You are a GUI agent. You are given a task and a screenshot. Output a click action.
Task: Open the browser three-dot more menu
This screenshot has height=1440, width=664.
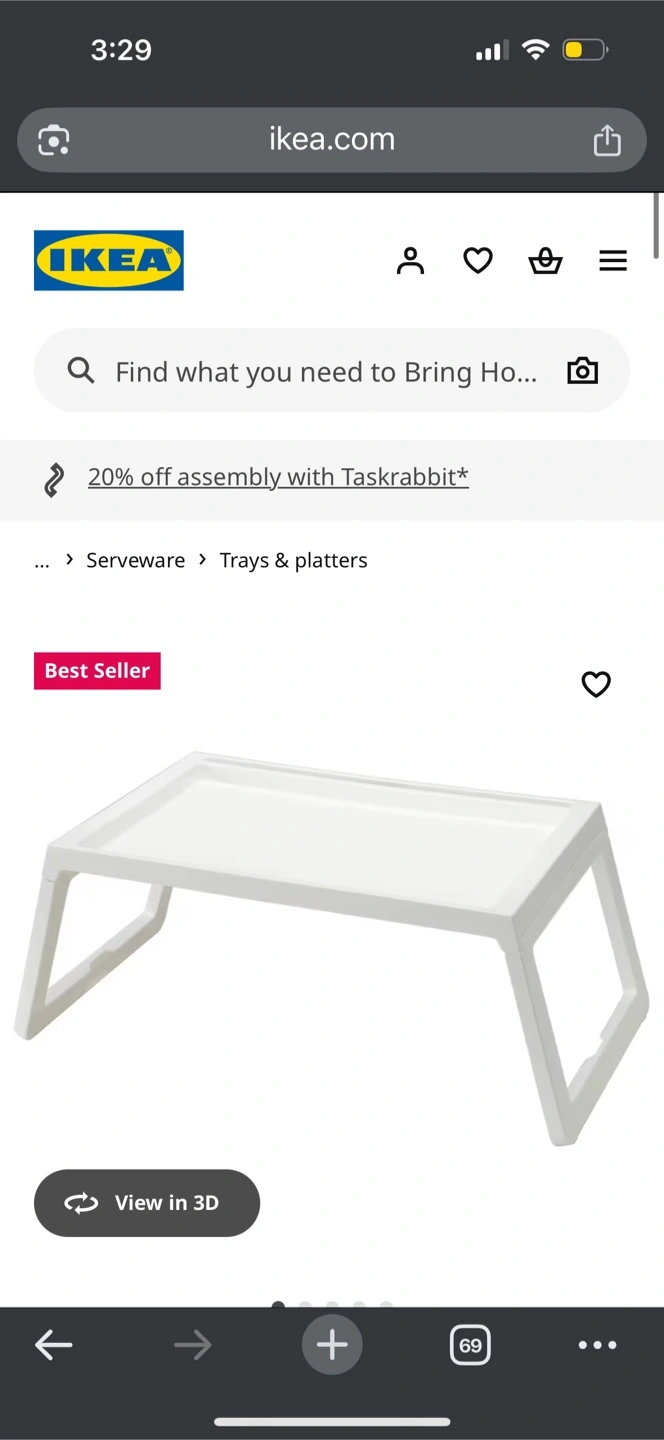[597, 1345]
